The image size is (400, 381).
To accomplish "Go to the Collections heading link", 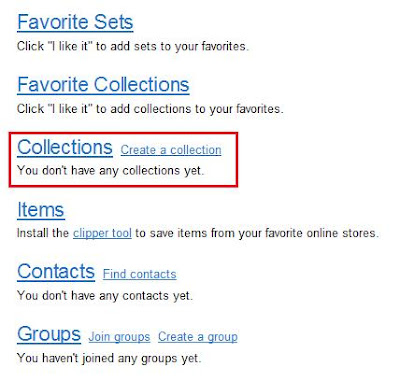I will [x=65, y=147].
